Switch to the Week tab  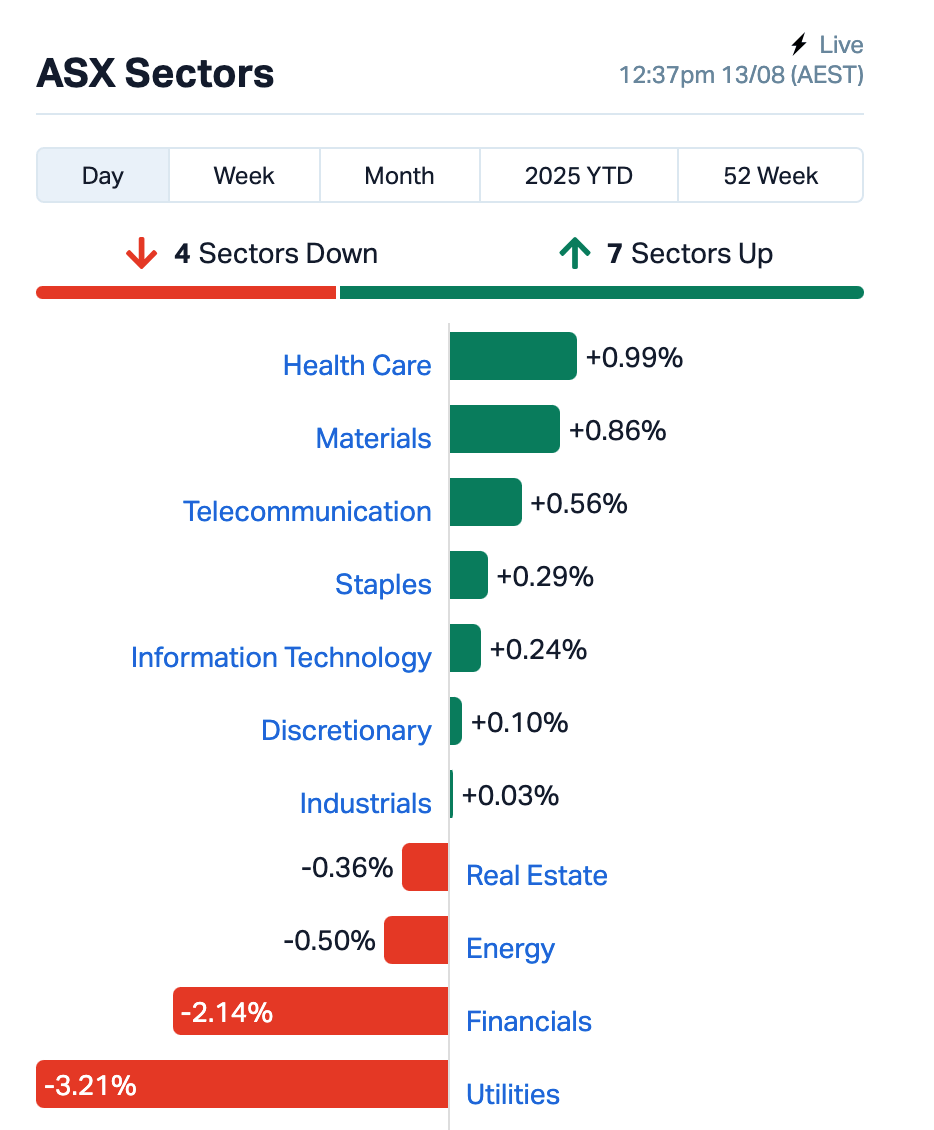244,176
